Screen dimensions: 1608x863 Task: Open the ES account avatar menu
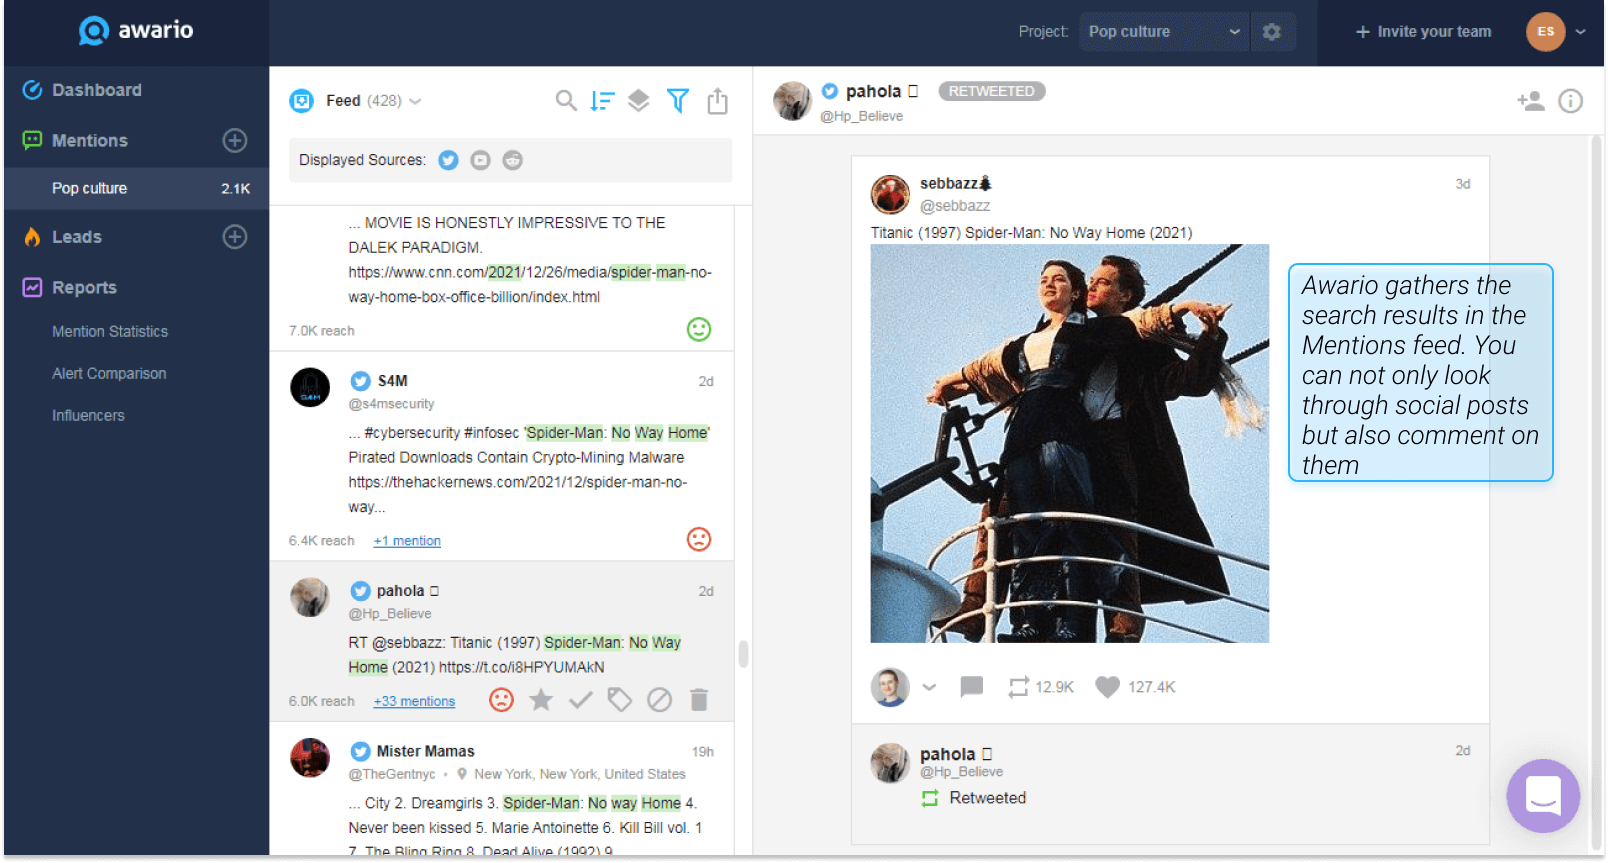(x=1546, y=32)
